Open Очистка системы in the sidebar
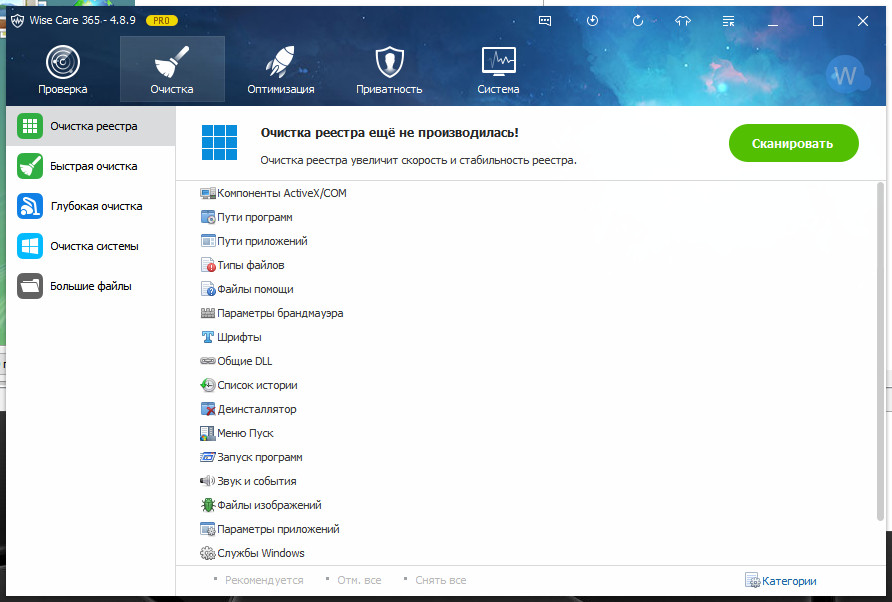The image size is (892, 602). (x=90, y=246)
